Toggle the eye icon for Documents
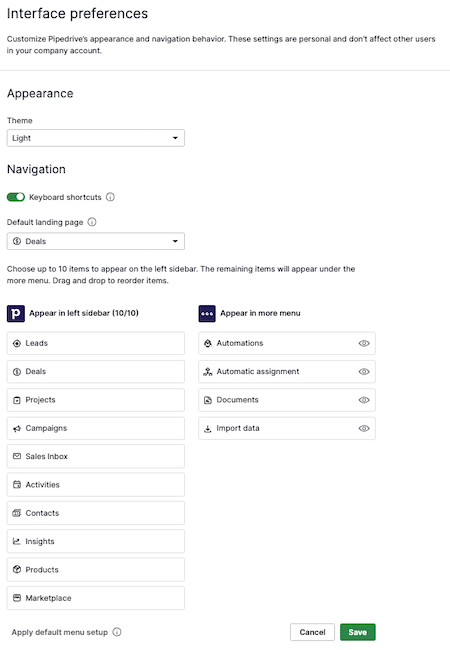 (364, 400)
